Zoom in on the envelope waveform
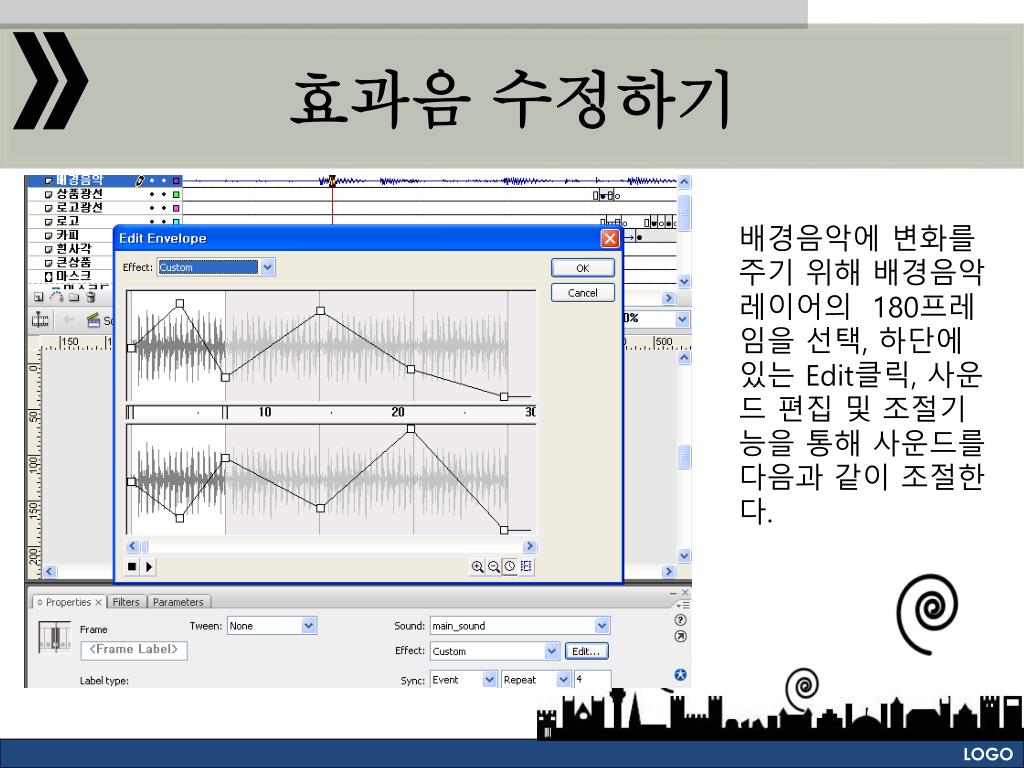The image size is (1024, 768). pyautogui.click(x=477, y=567)
